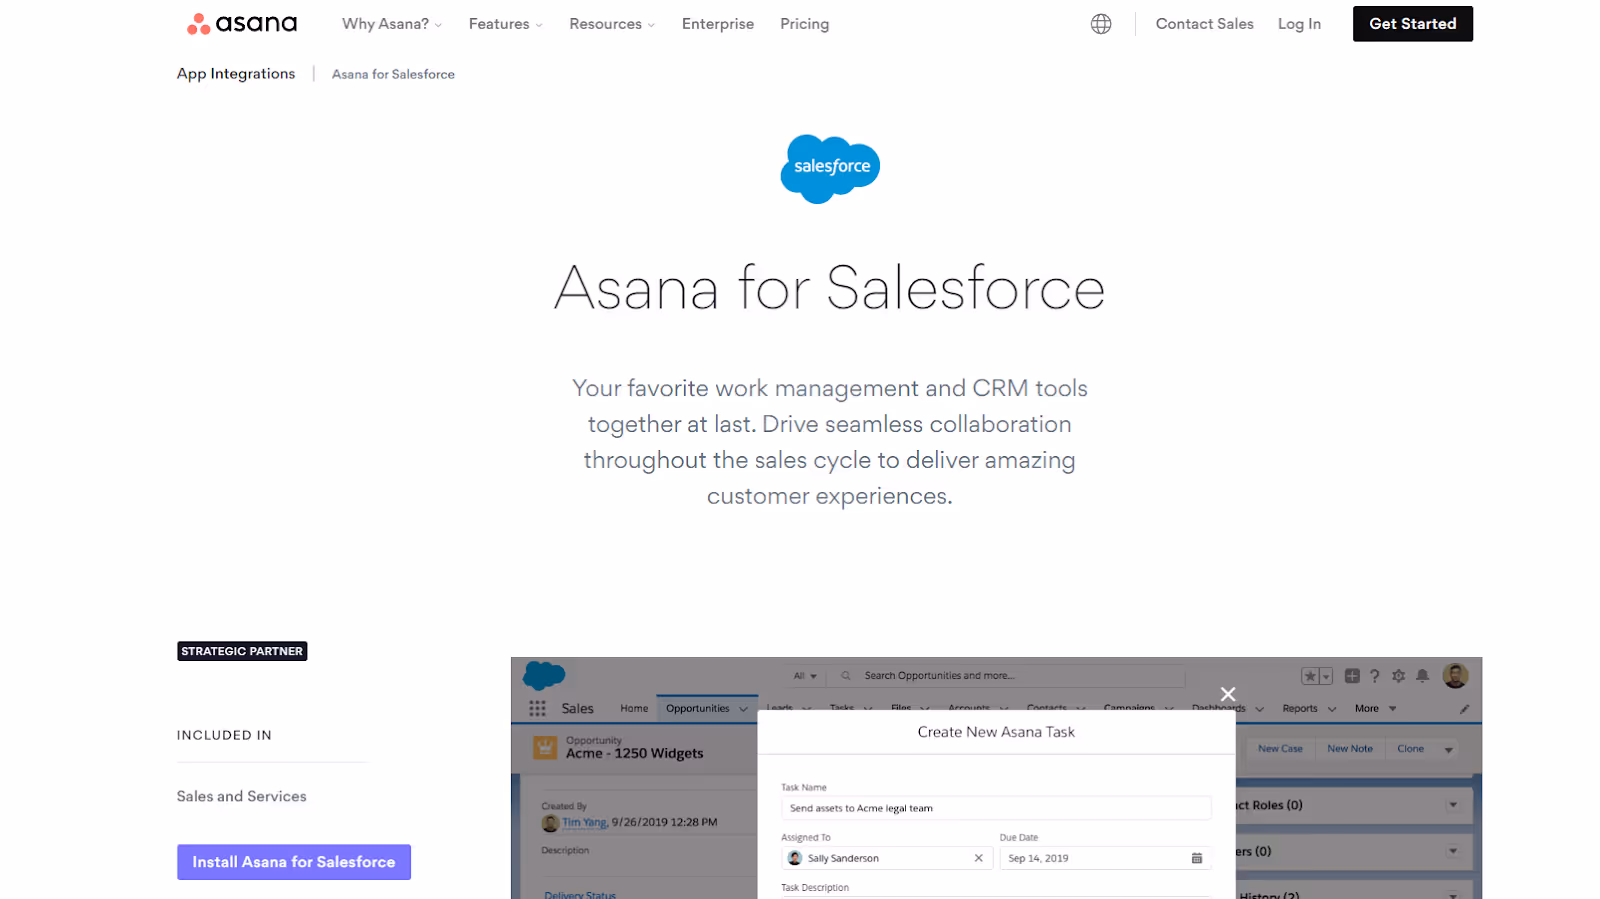
Task: Open the Reports tab dropdown arrow
Action: 1332,709
